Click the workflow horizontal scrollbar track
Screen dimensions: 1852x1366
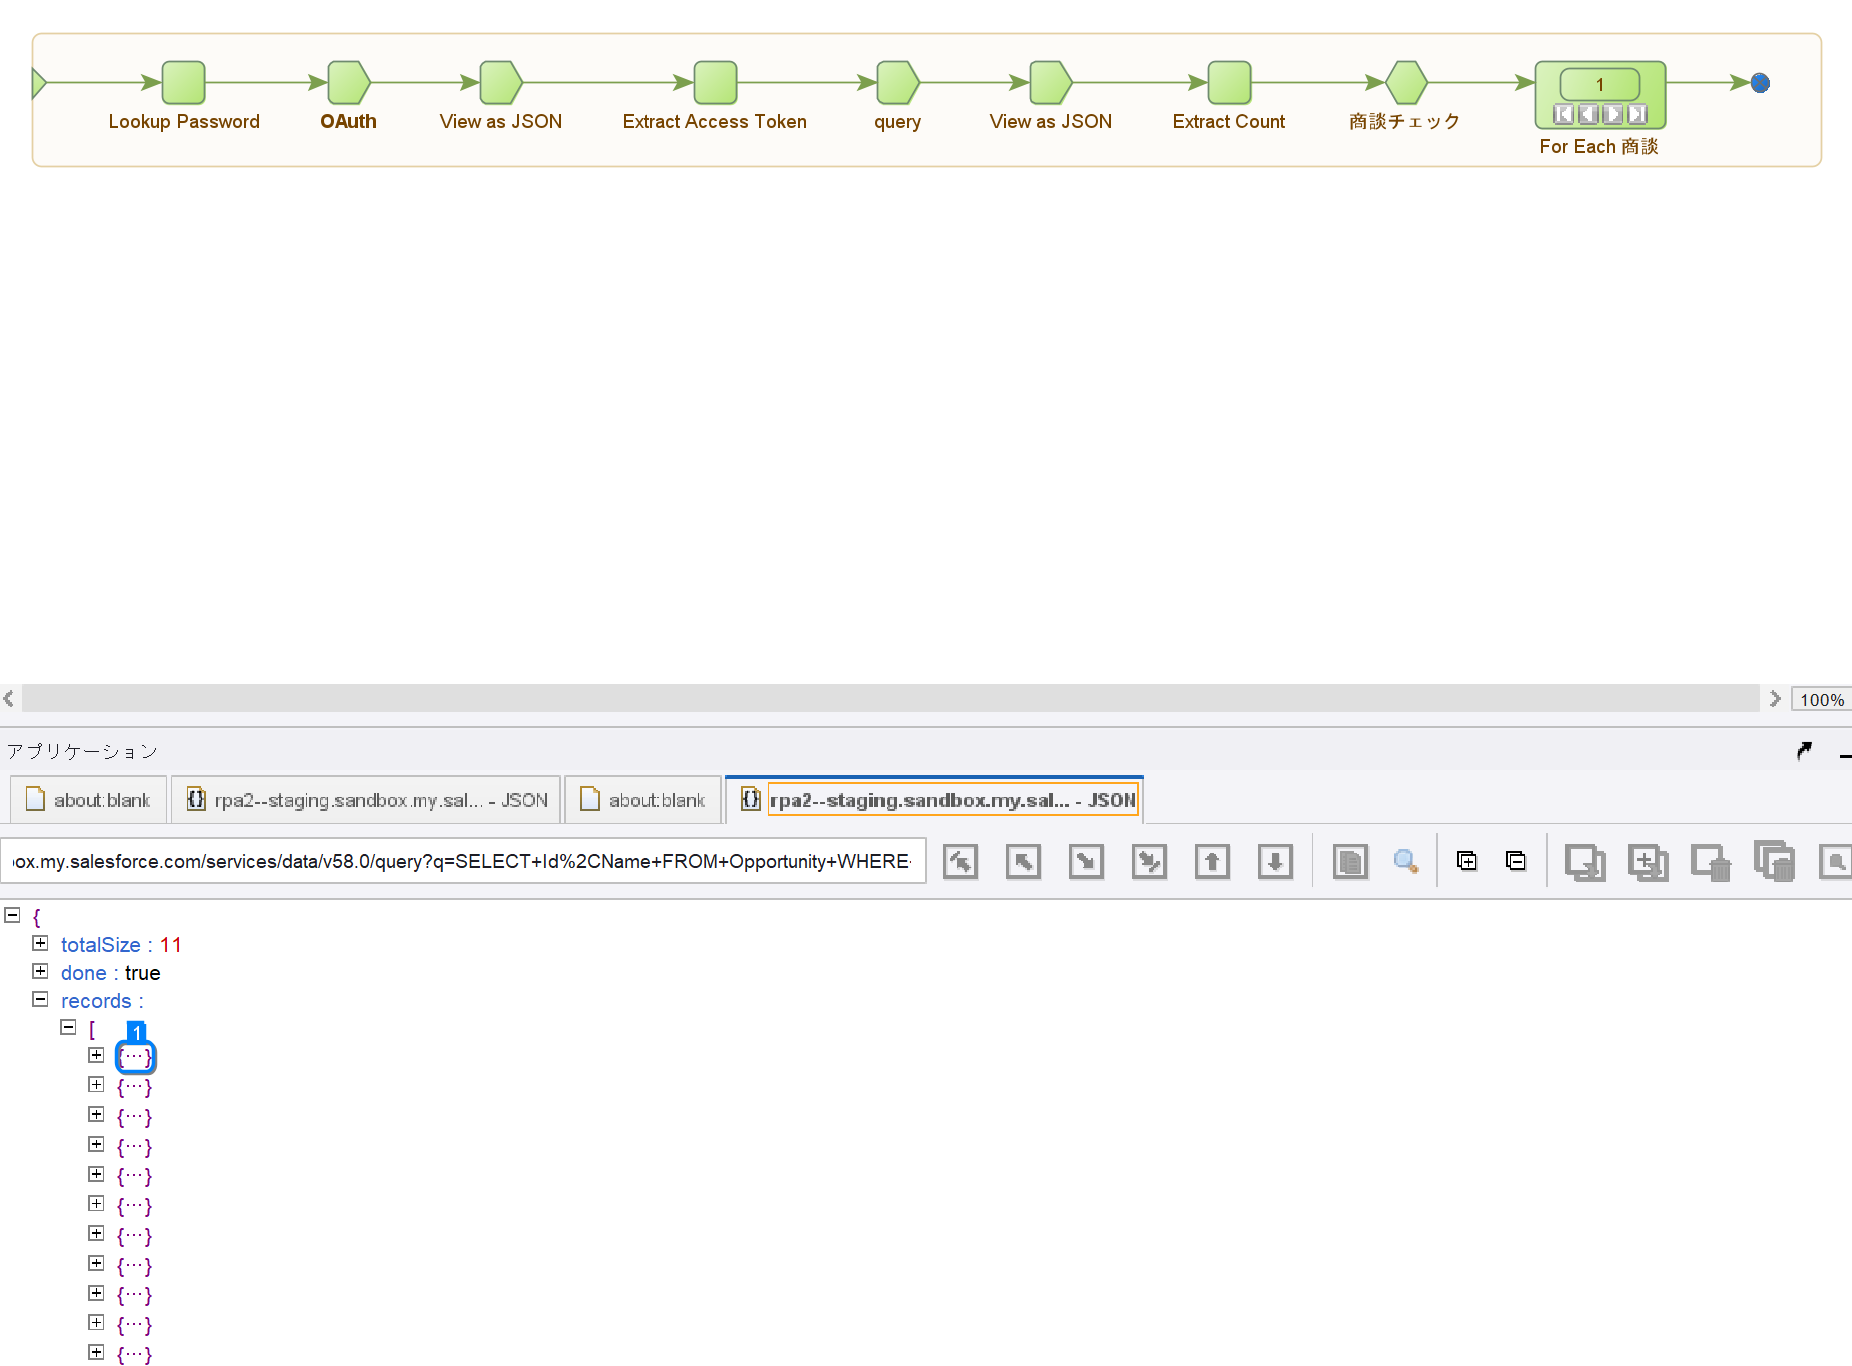pos(890,698)
